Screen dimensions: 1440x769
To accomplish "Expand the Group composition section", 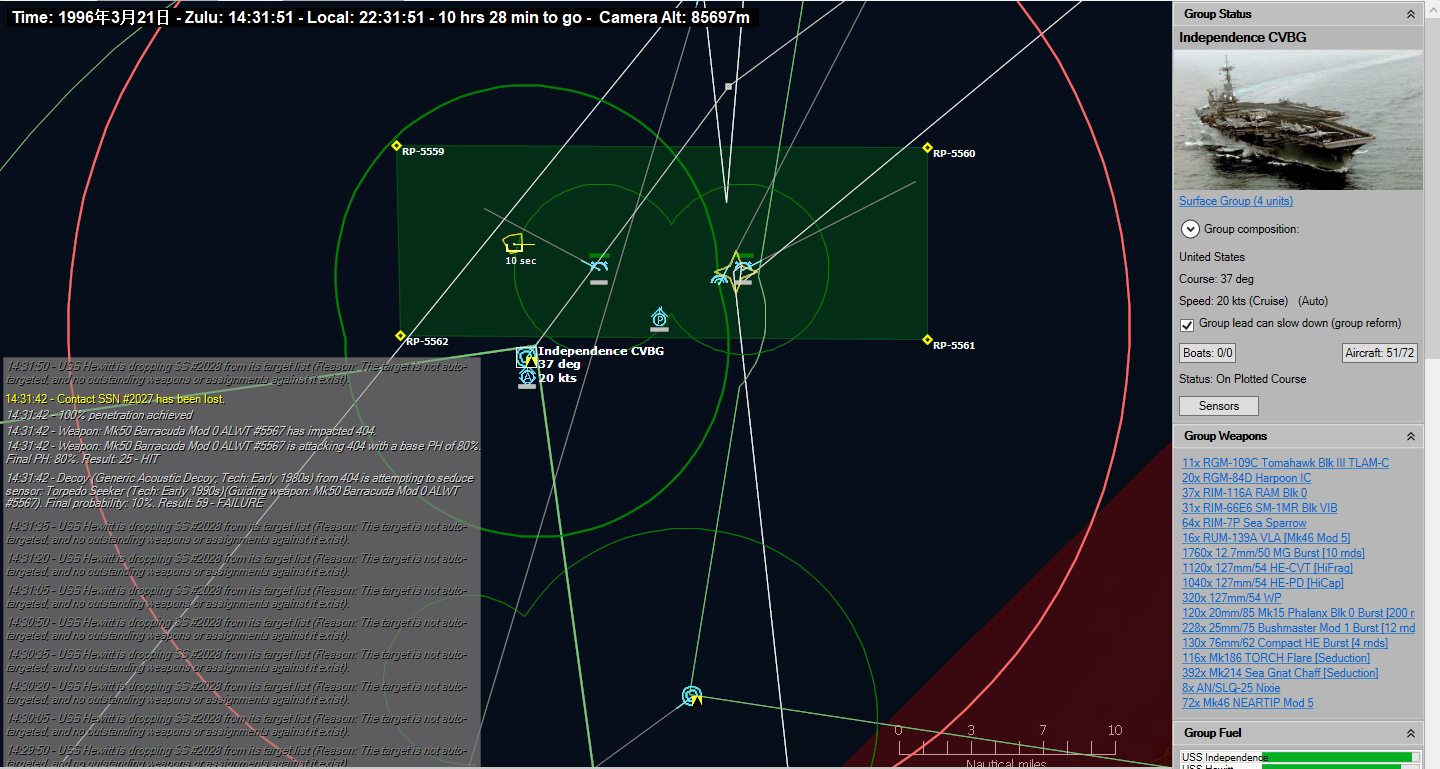I will [x=1190, y=229].
